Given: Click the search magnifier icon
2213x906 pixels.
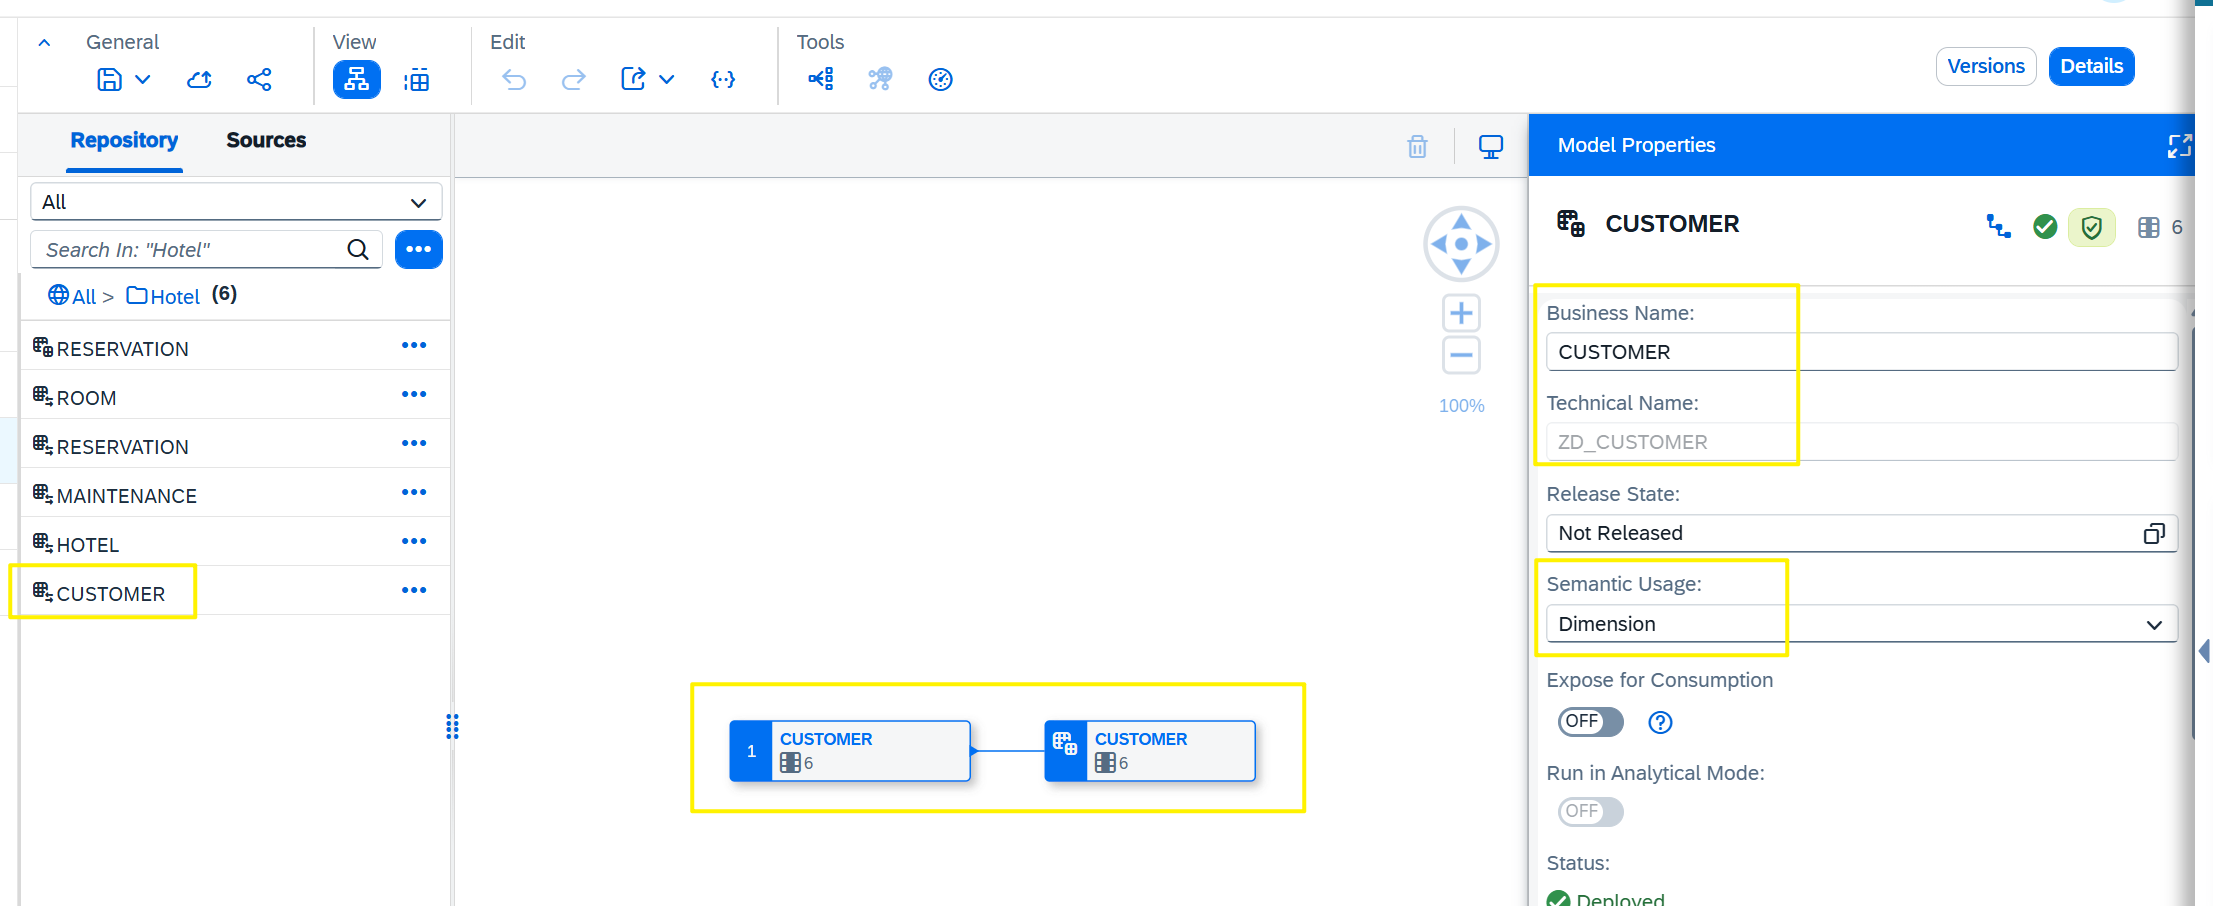Looking at the screenshot, I should point(358,250).
